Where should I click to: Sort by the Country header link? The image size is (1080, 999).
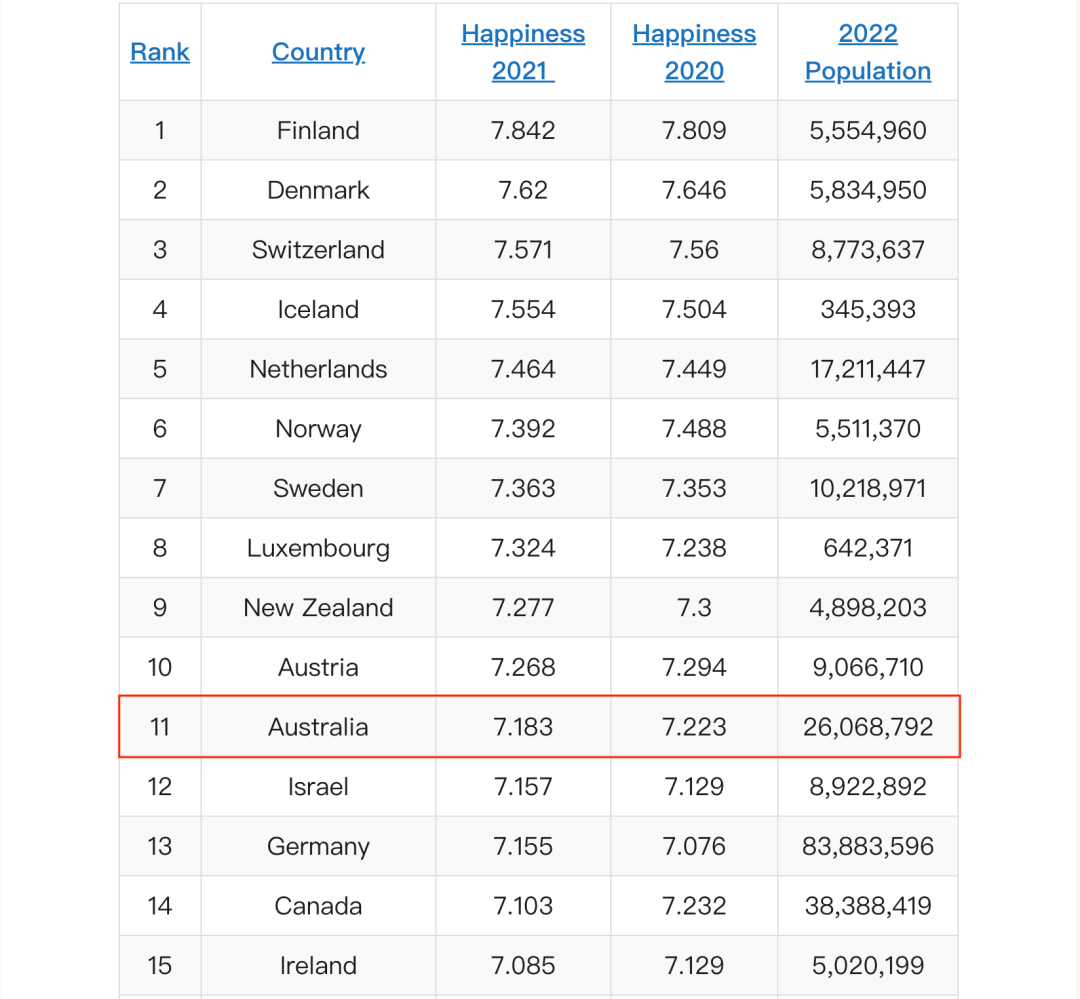tap(318, 52)
